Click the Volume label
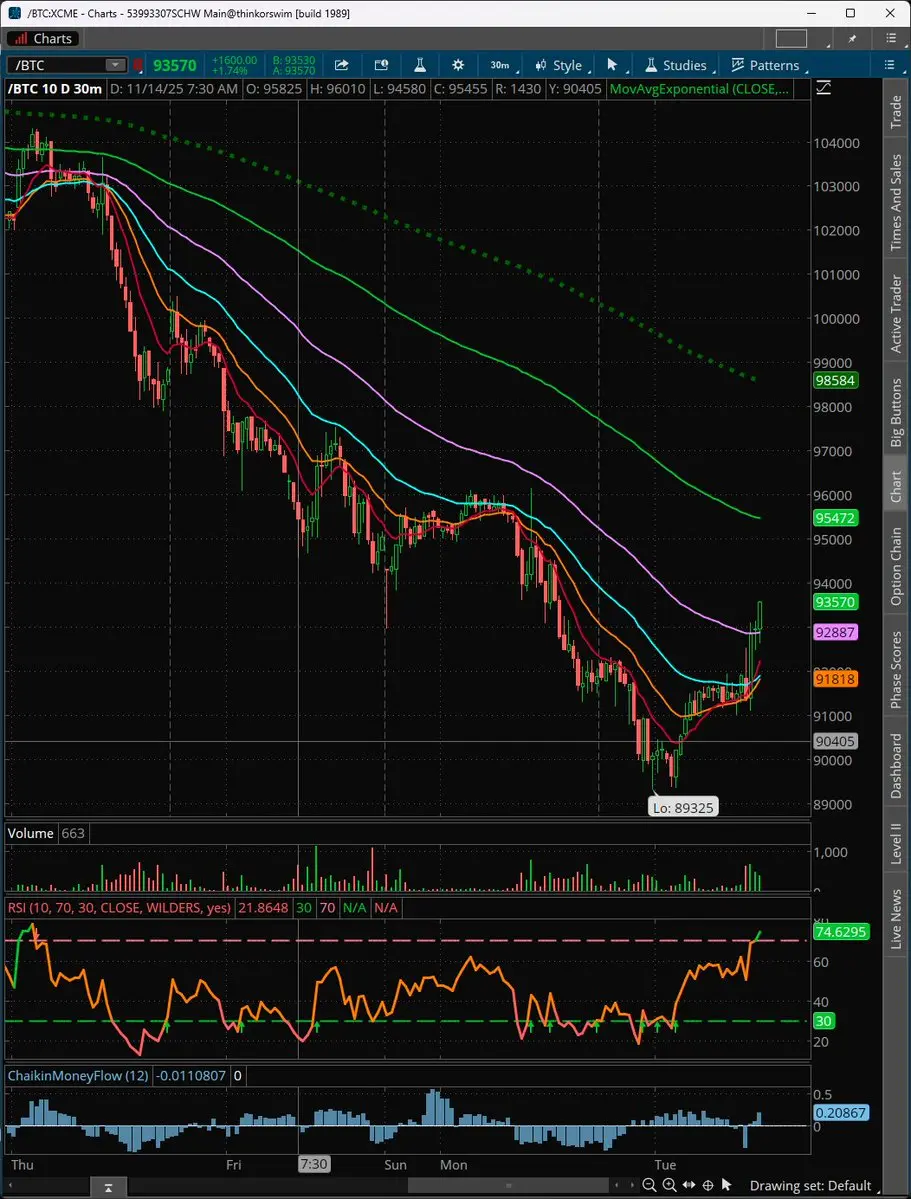The height and width of the screenshot is (1199, 911). click(x=31, y=833)
